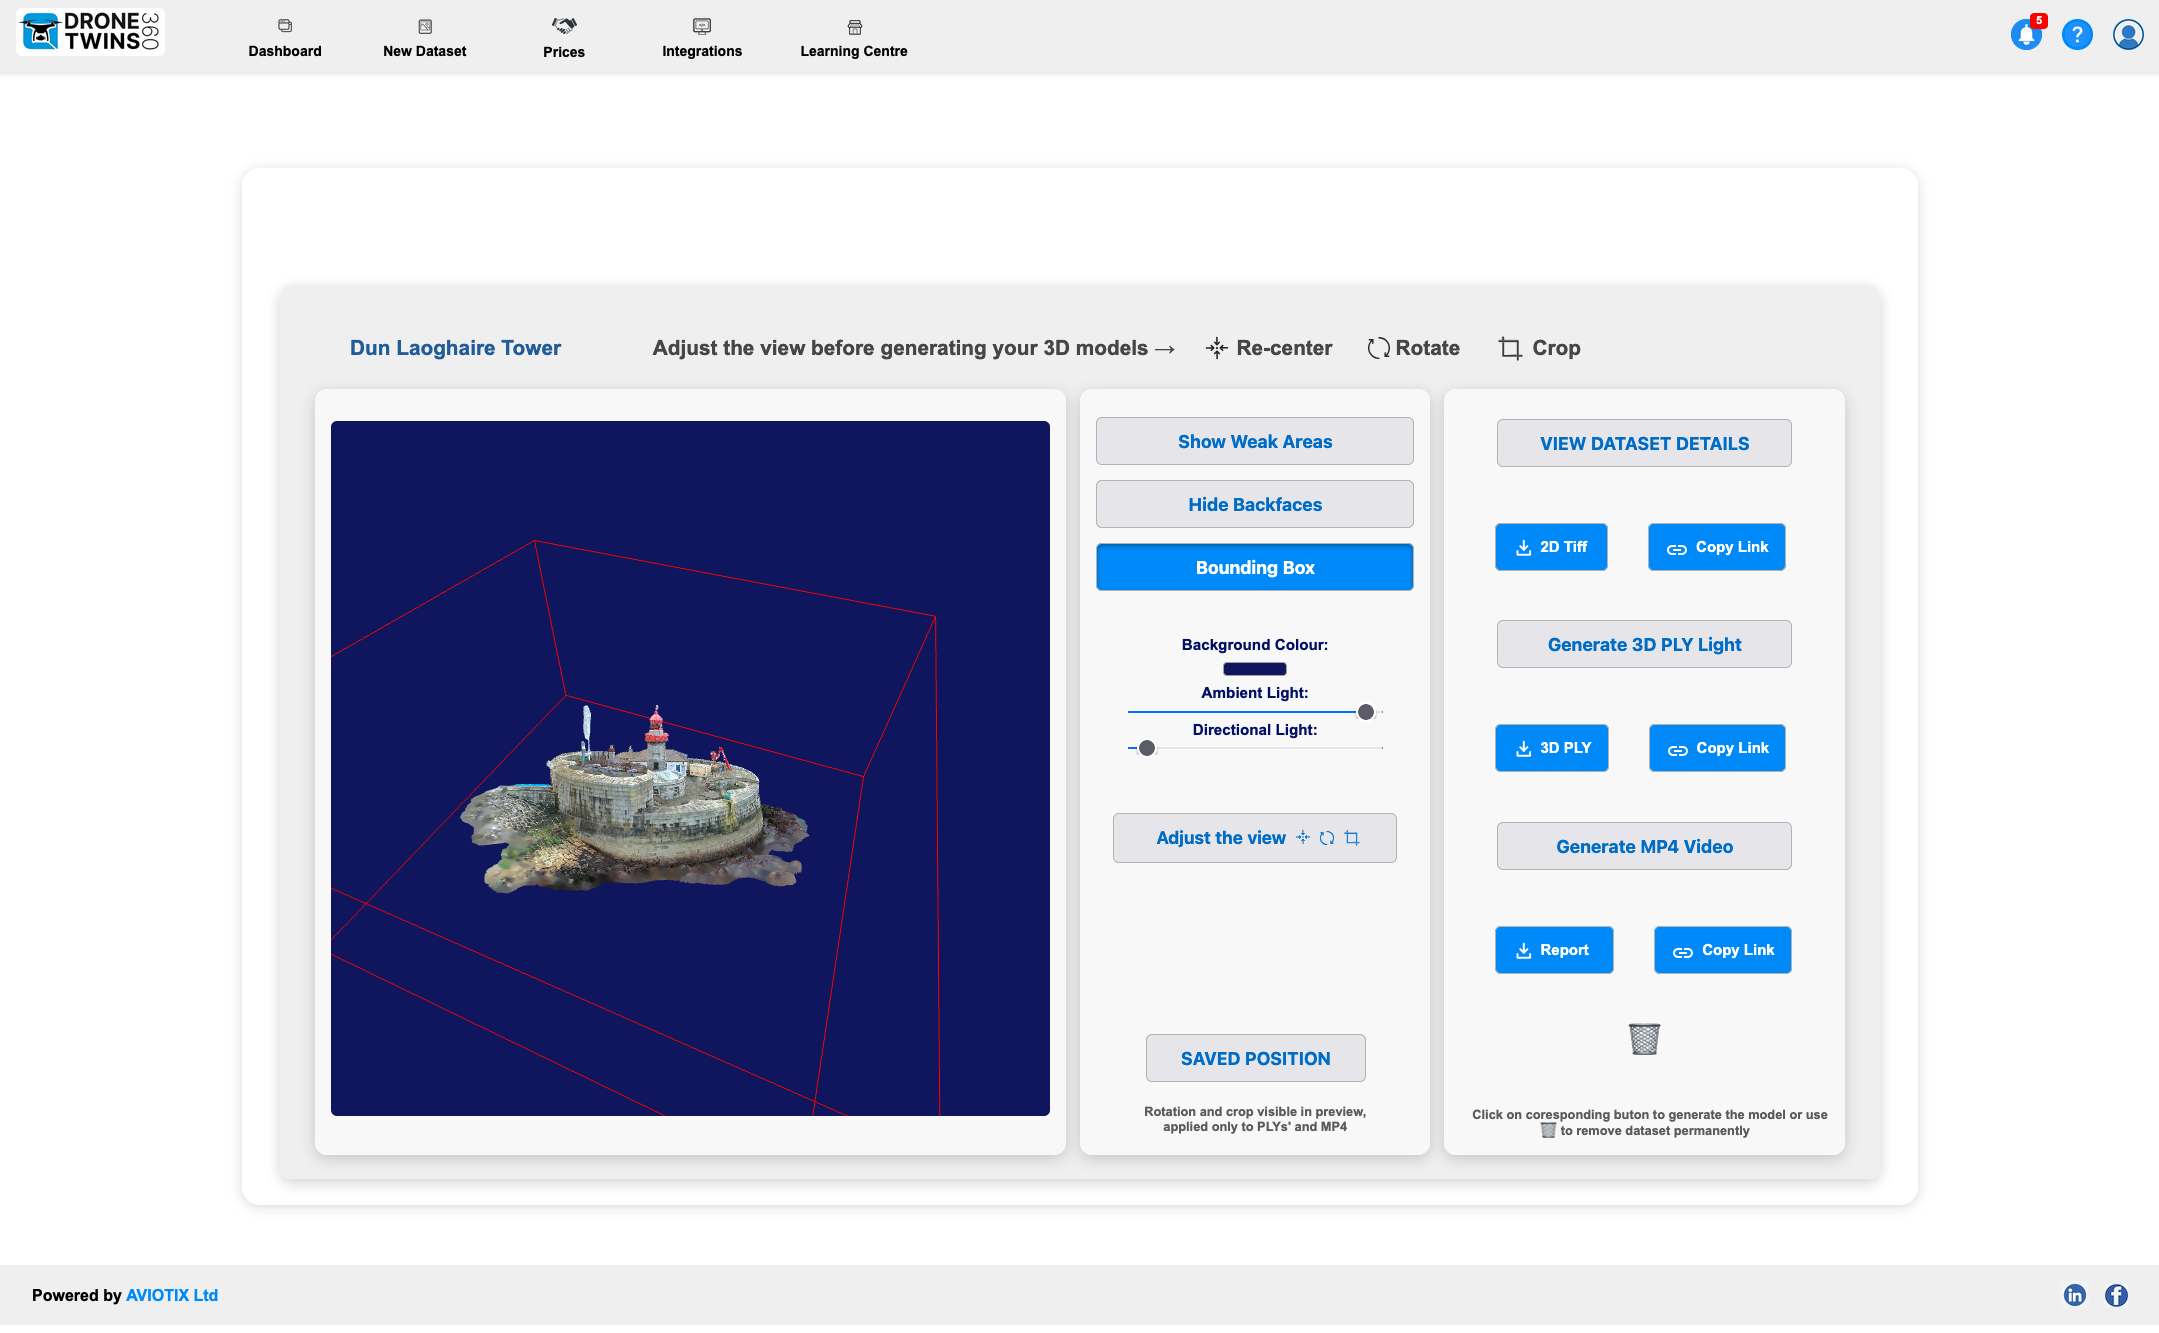
Task: Click the Rotate icon in header
Action: (1378, 348)
